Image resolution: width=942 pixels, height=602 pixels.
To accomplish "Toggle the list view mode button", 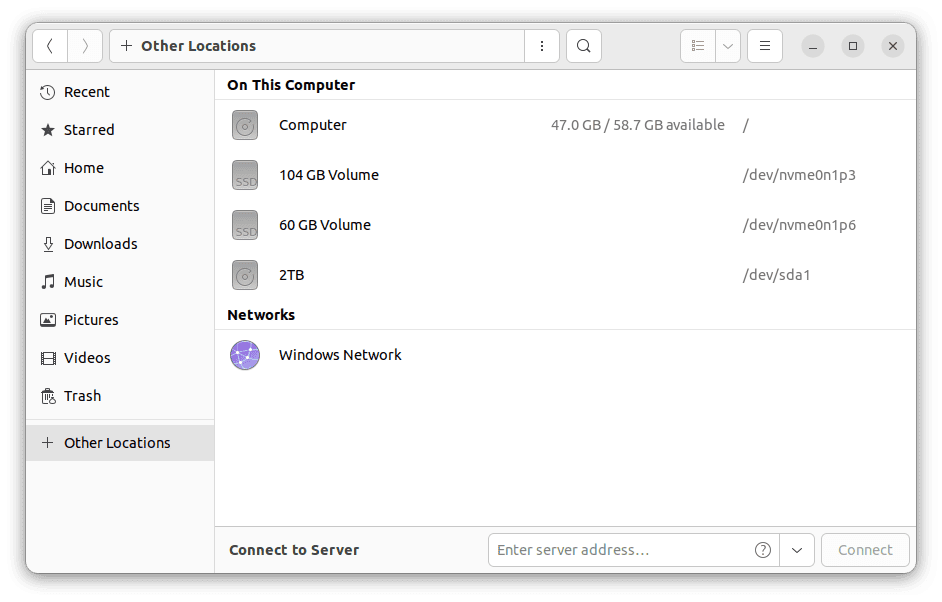I will coord(698,46).
